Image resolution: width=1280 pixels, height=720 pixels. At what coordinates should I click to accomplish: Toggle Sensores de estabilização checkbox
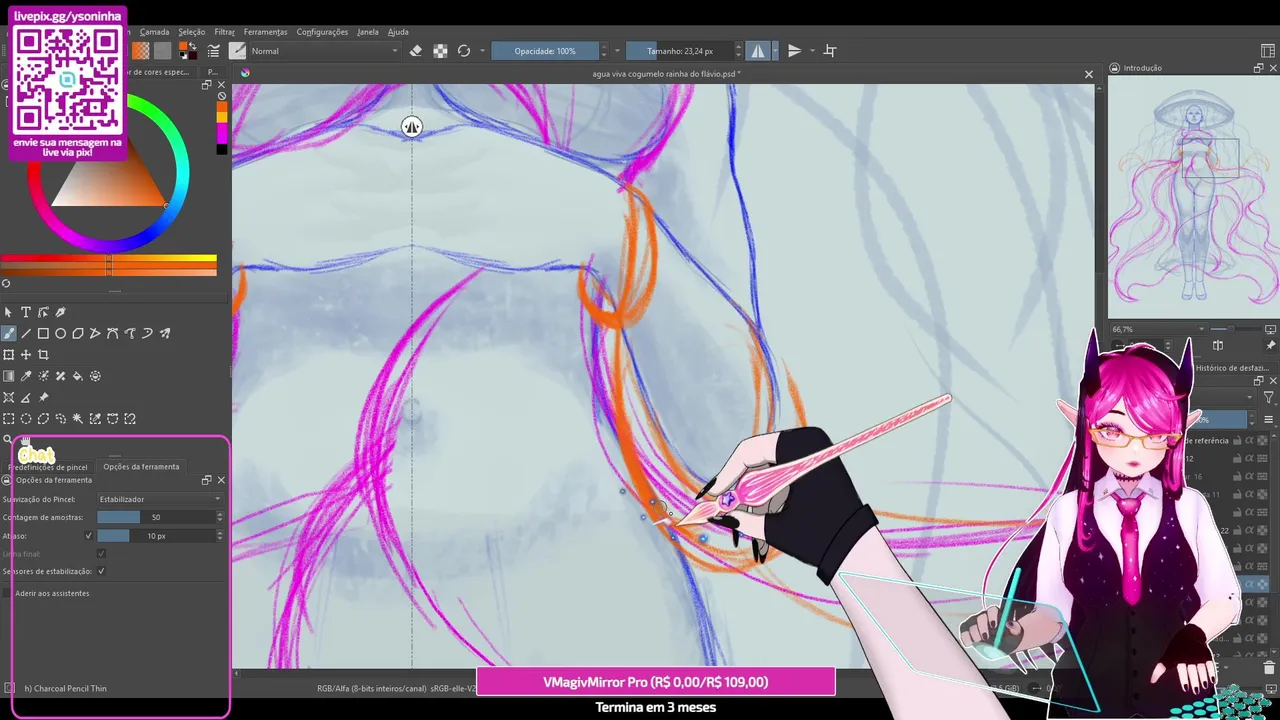point(101,572)
